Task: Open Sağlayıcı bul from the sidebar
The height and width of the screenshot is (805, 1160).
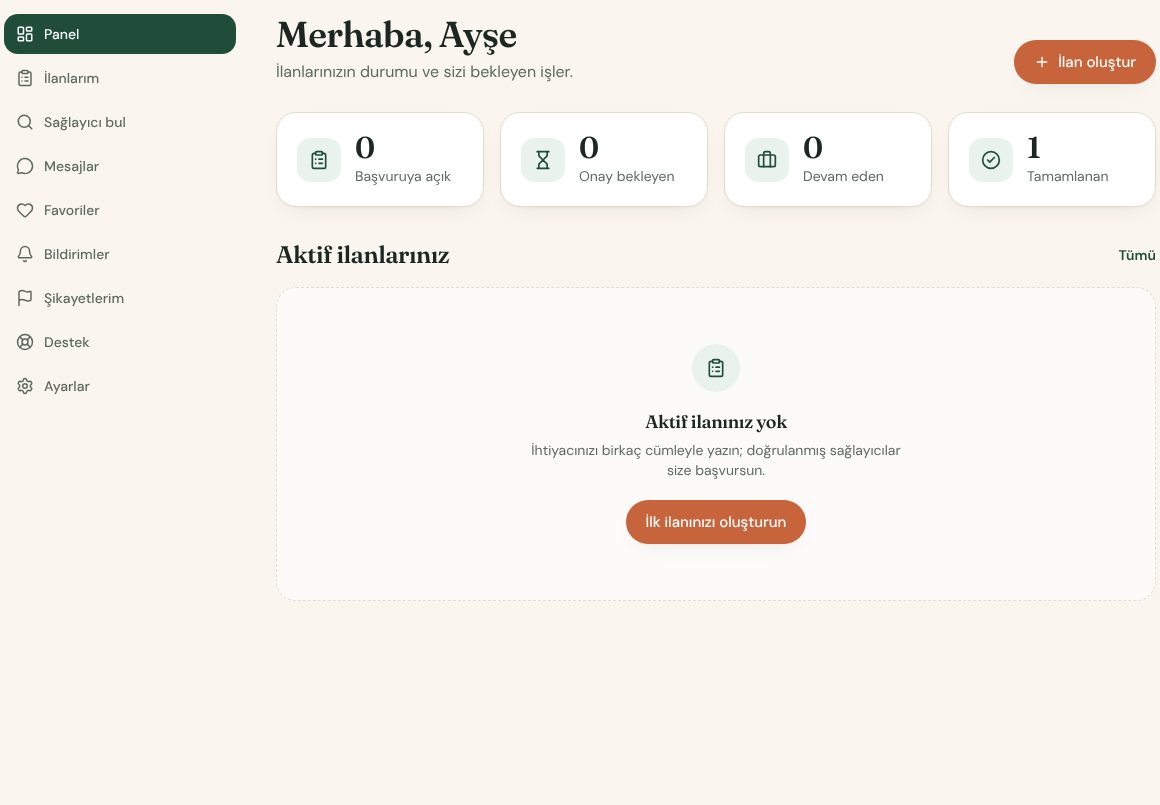Action: 120,122
